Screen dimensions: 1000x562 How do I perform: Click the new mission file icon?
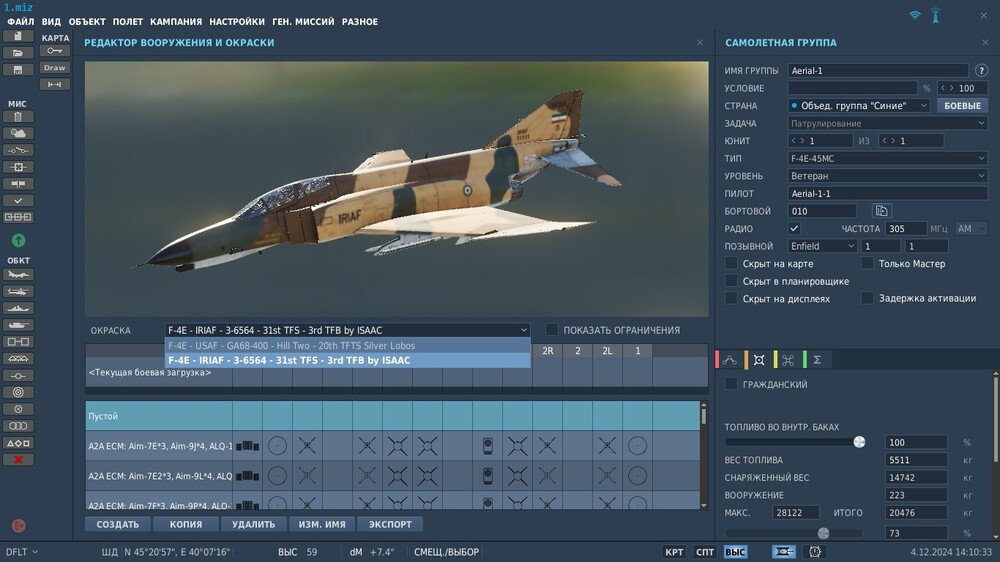(x=18, y=36)
